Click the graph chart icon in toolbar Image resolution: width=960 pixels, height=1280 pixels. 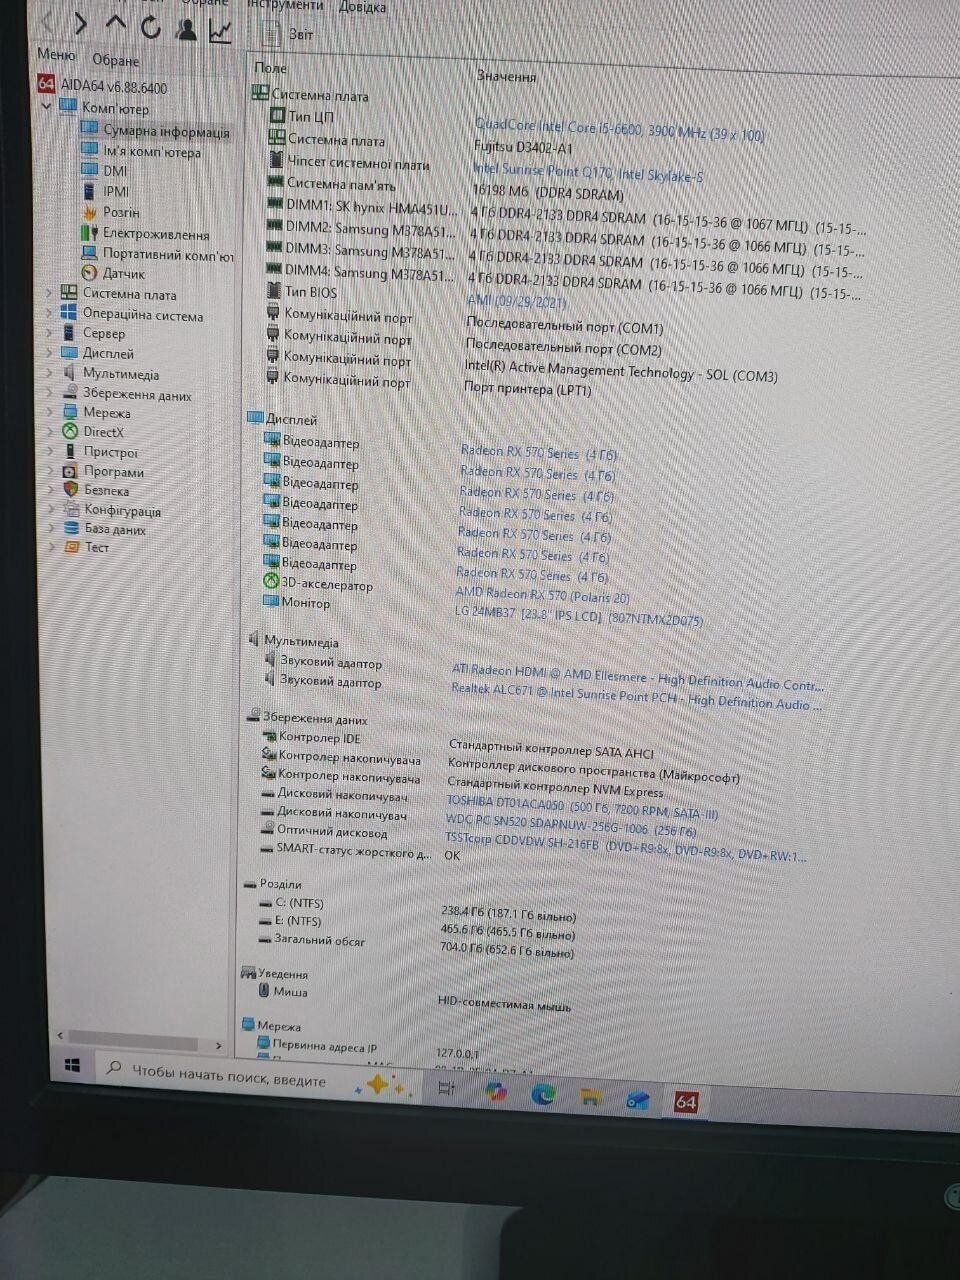[x=220, y=31]
